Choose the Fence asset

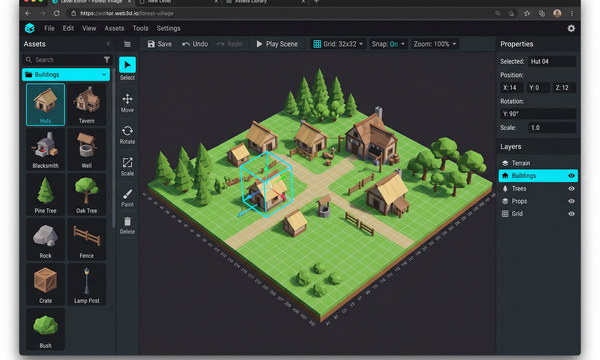[86, 239]
